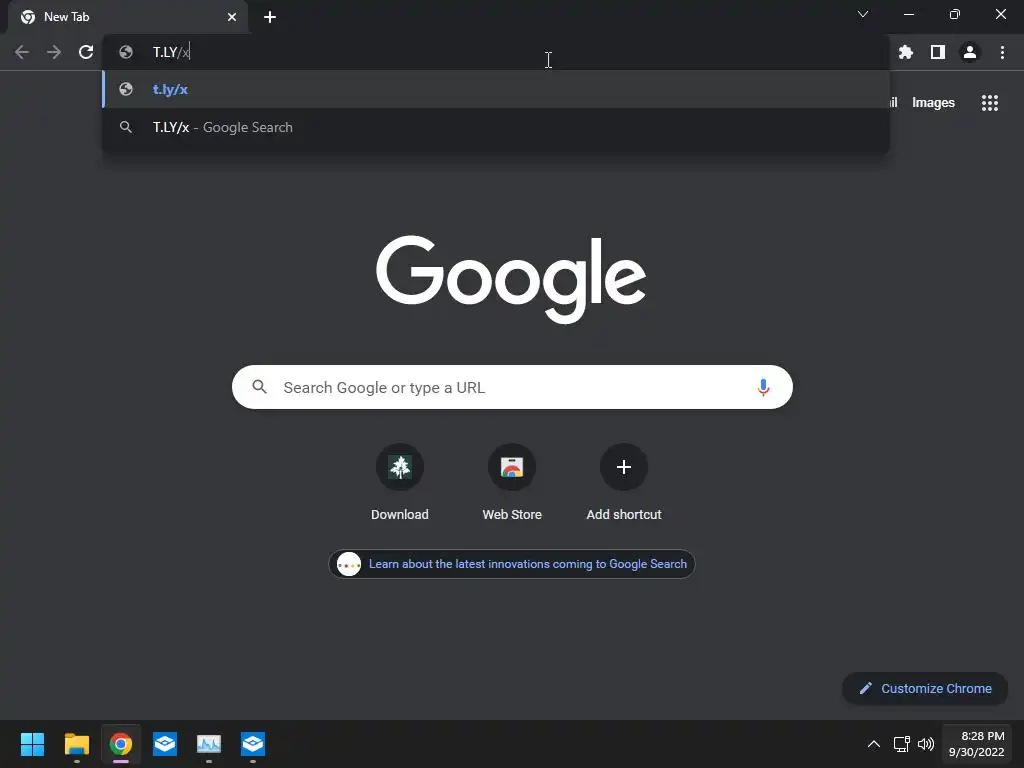Open the chart monitor taskbar app

209,744
